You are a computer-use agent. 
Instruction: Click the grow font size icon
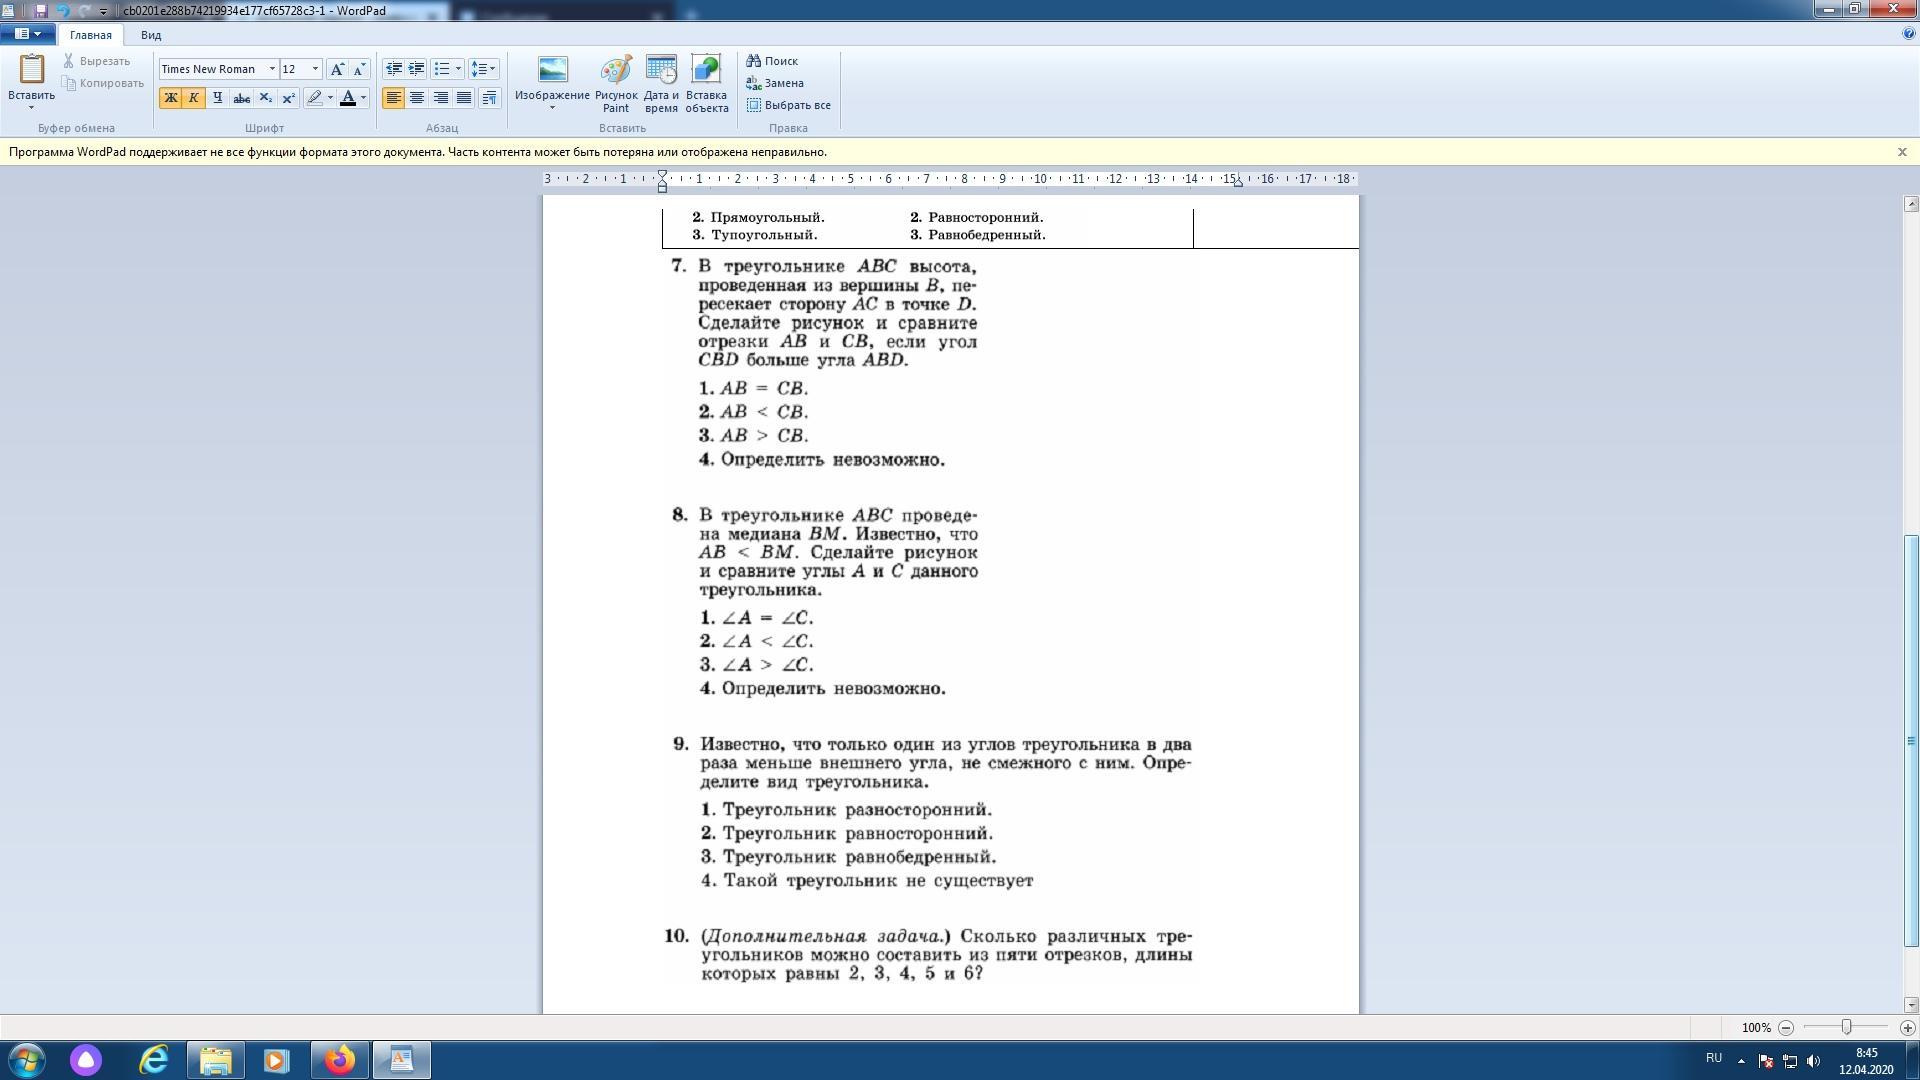tap(337, 69)
